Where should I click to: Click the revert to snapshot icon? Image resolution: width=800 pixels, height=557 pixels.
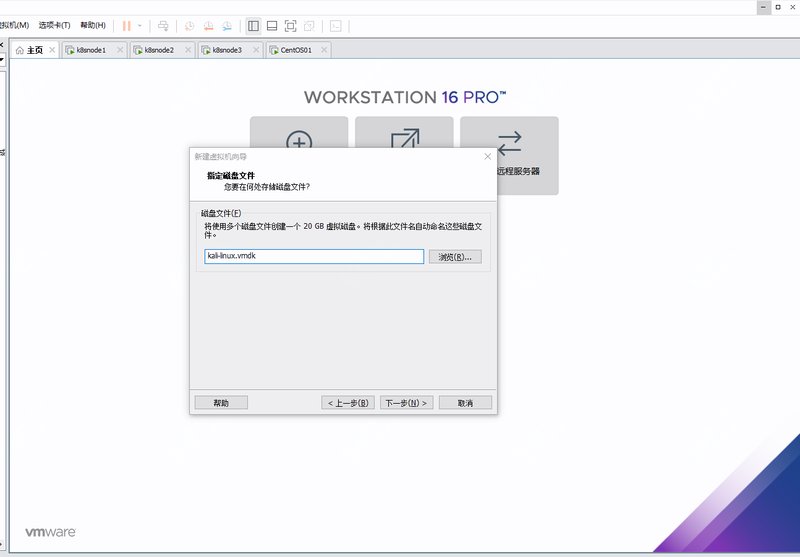point(209,25)
